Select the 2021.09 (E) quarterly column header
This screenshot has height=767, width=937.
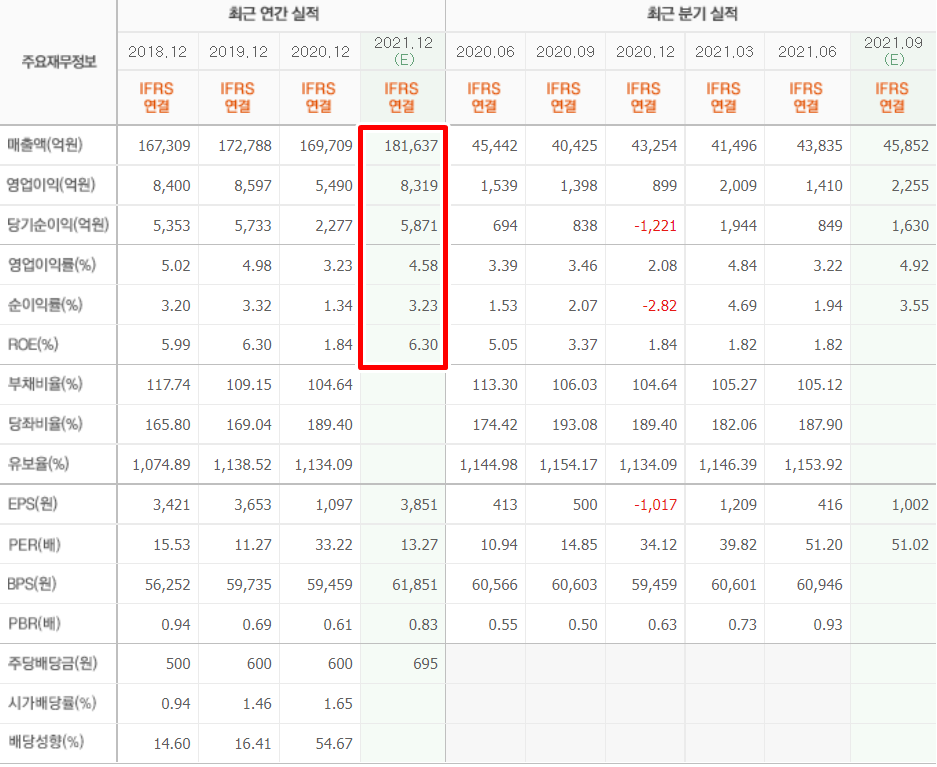(x=892, y=50)
